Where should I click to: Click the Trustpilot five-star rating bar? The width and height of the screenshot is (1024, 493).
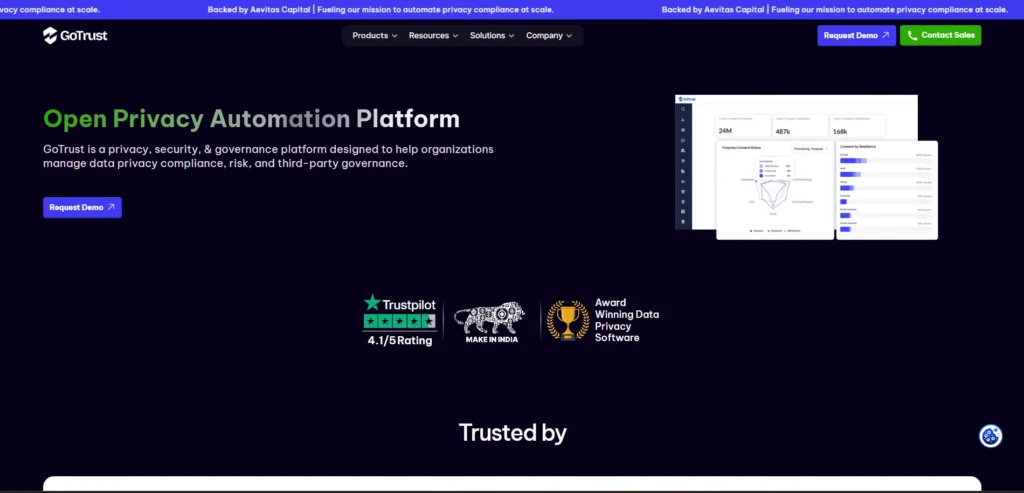point(400,321)
